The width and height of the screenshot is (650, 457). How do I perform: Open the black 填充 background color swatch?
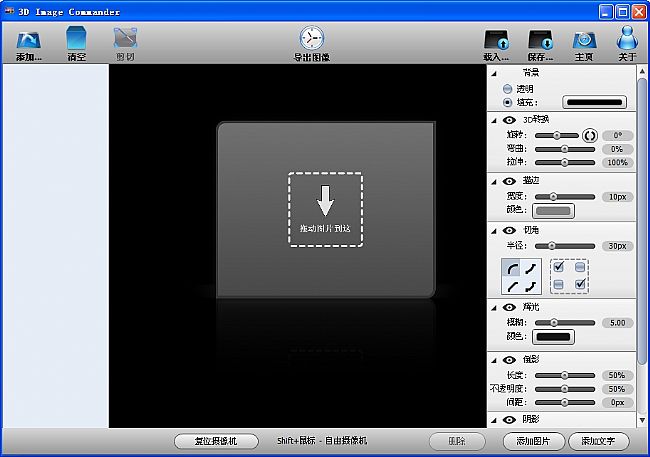(x=594, y=102)
